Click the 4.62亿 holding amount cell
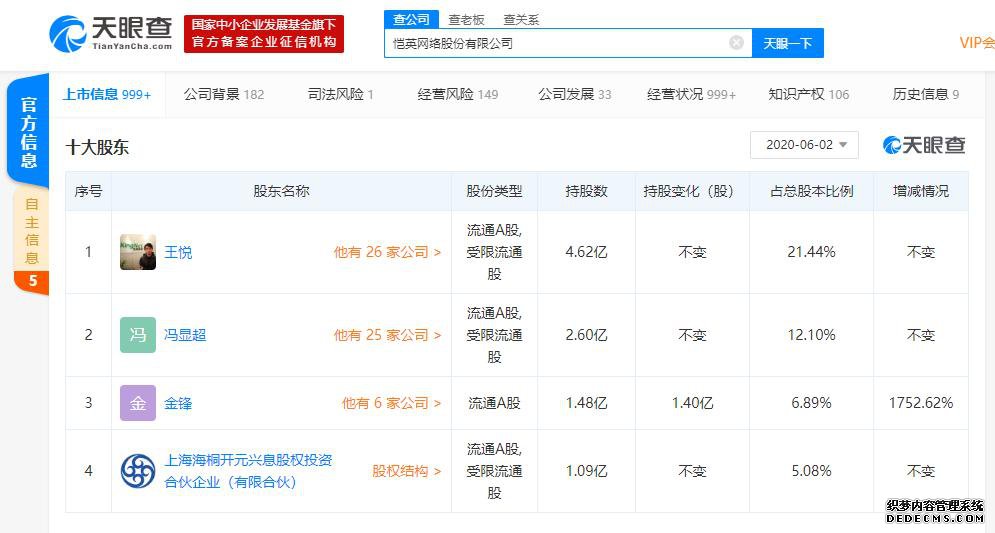 [x=586, y=252]
